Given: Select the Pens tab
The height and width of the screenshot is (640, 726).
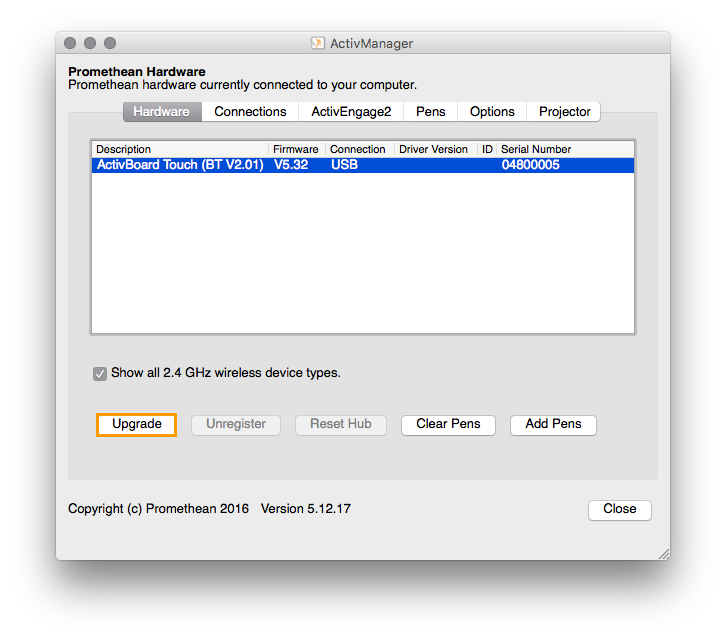Looking at the screenshot, I should tap(431, 112).
